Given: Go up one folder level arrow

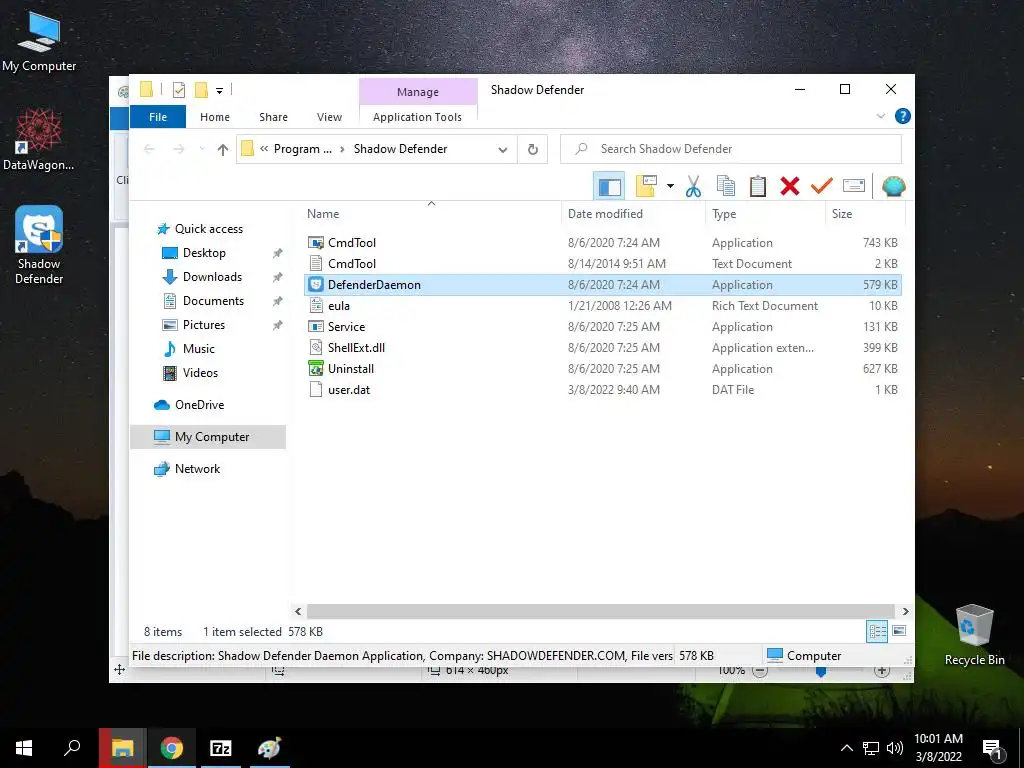Looking at the screenshot, I should (x=223, y=150).
